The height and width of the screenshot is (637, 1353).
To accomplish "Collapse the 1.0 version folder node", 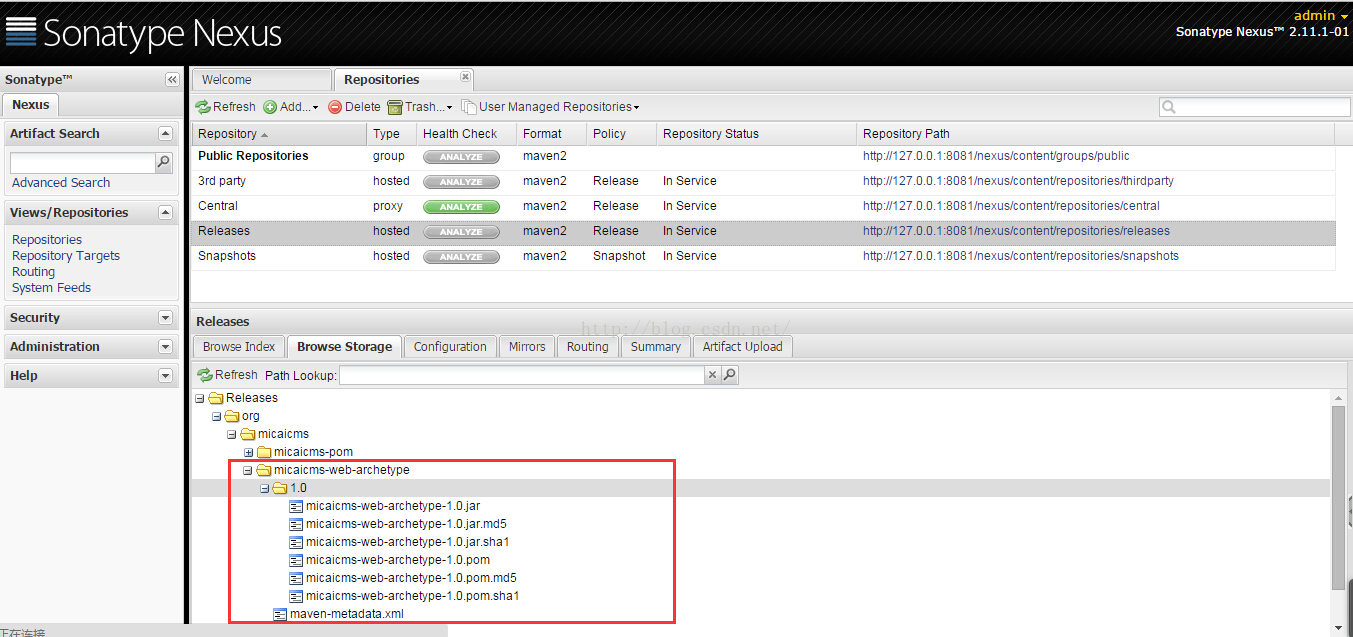I will tap(264, 488).
